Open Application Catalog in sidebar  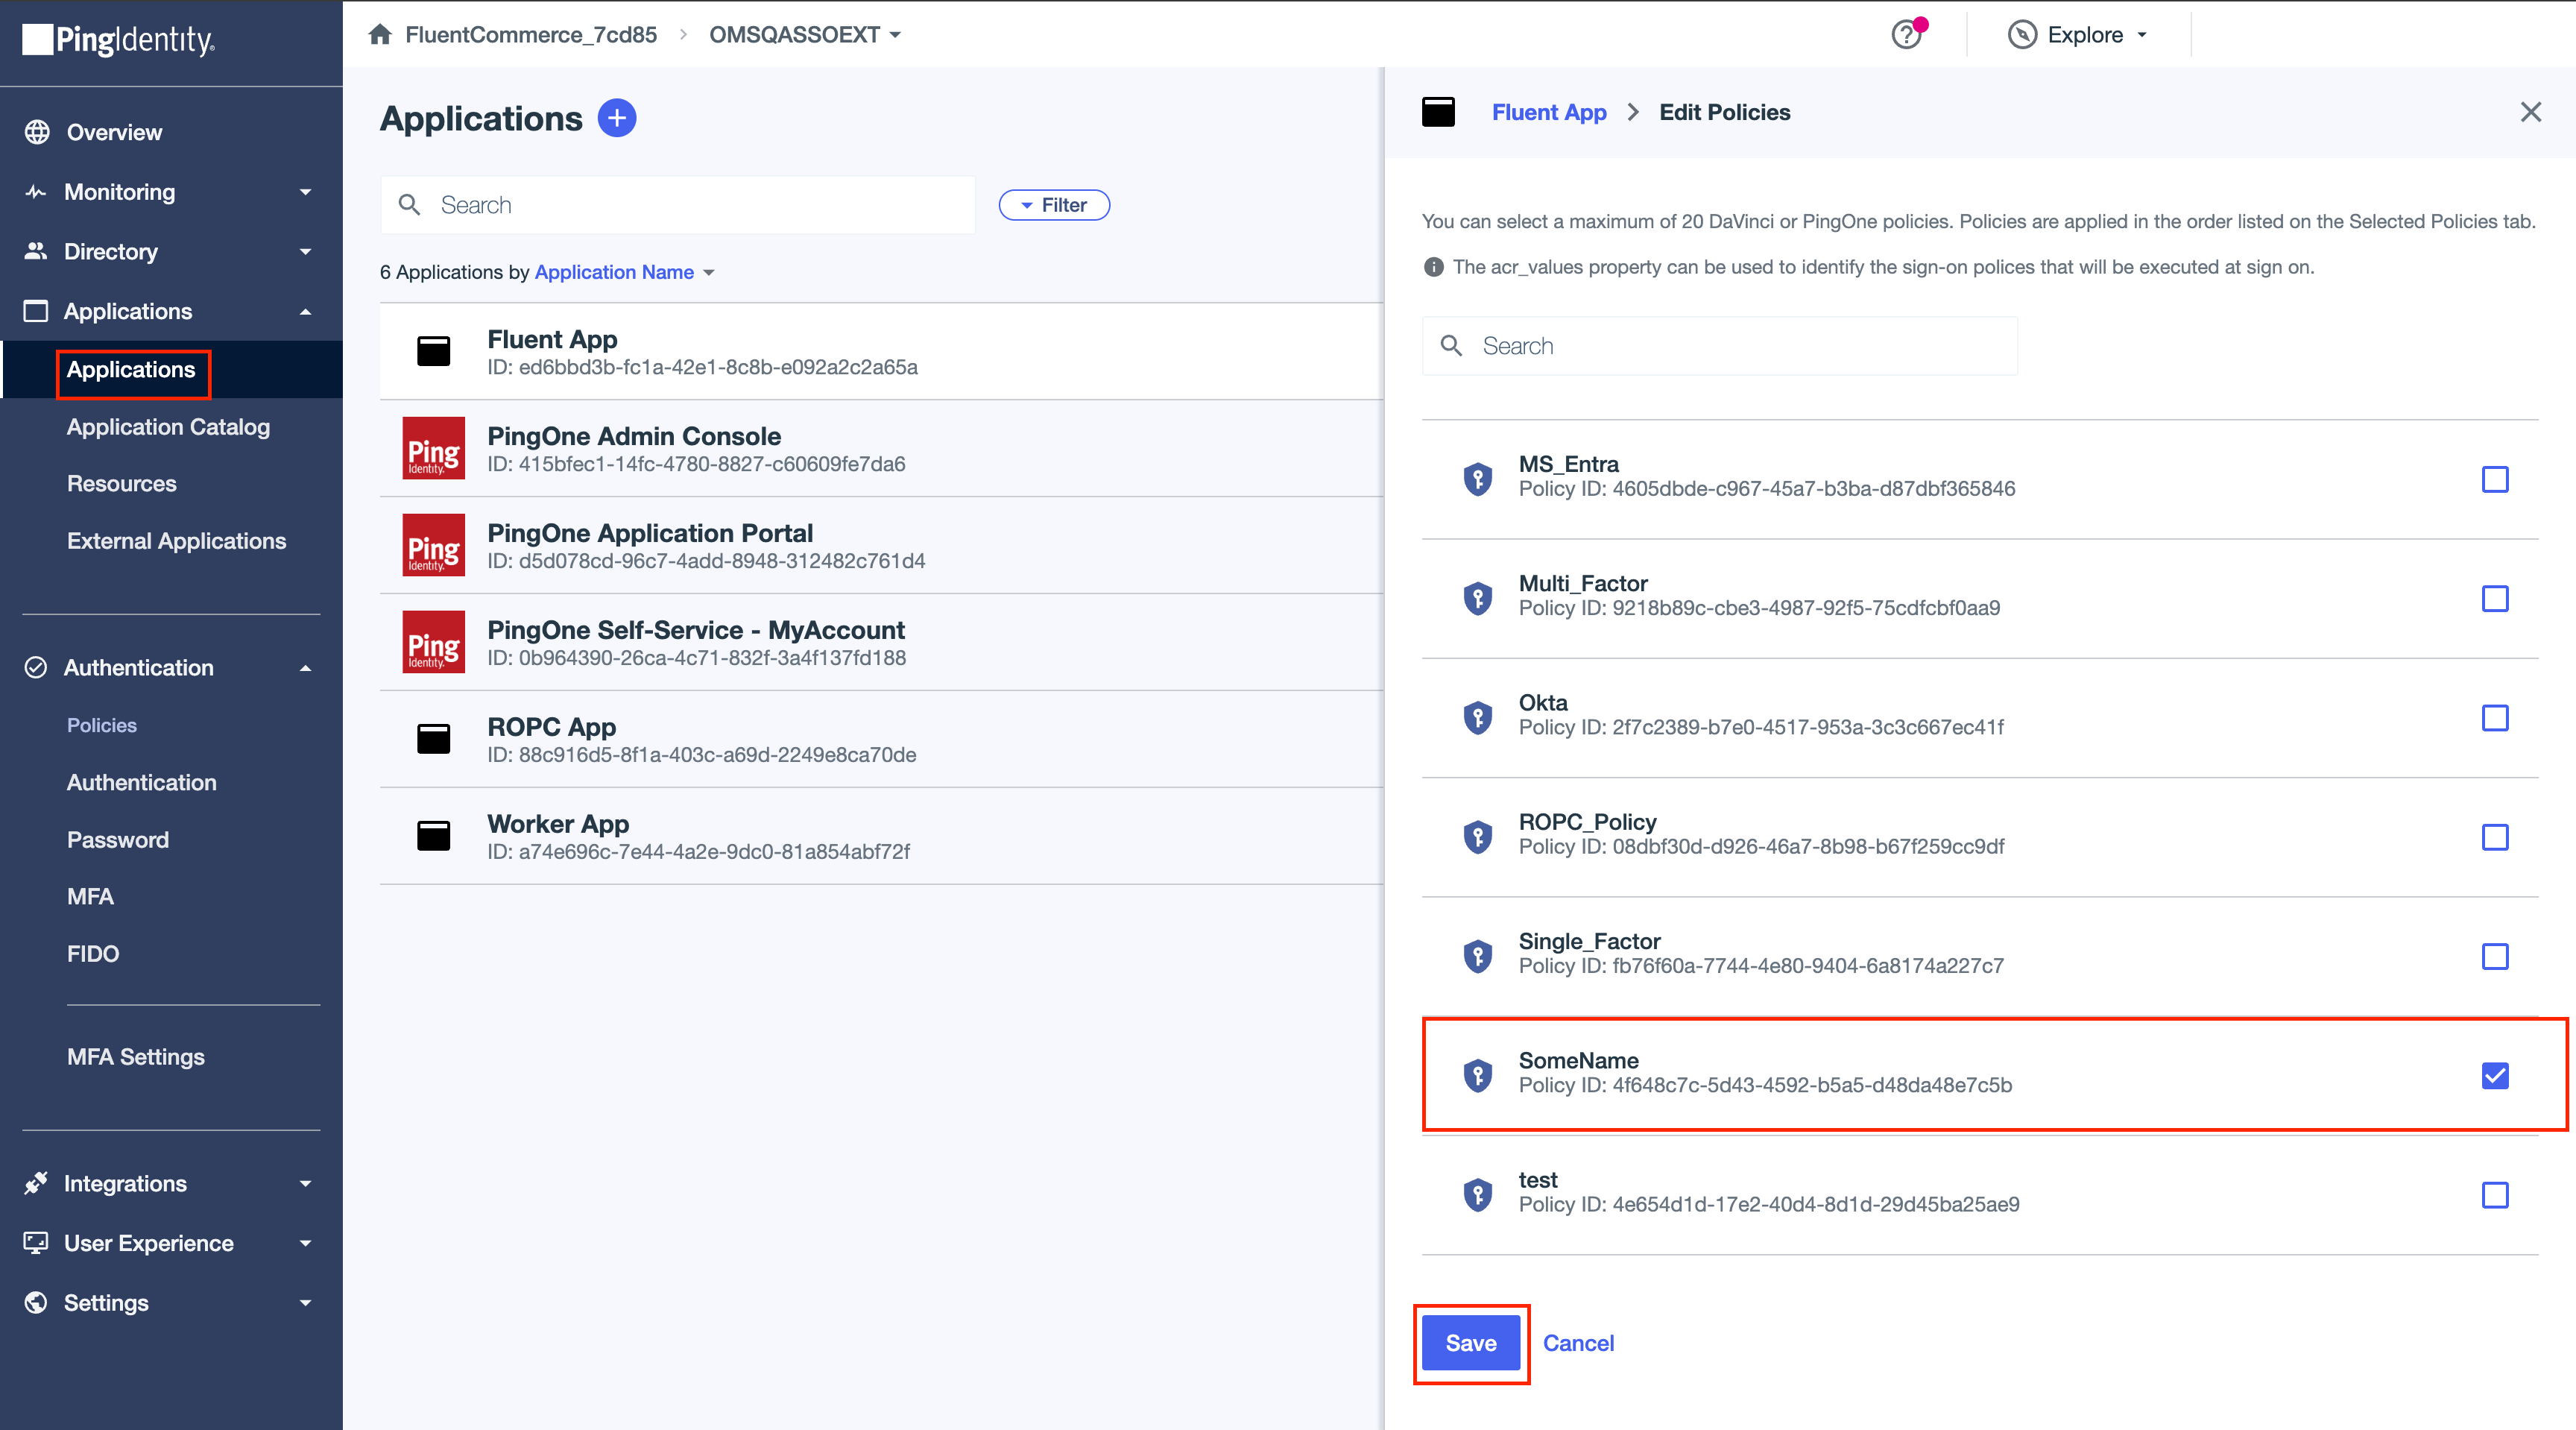tap(168, 427)
